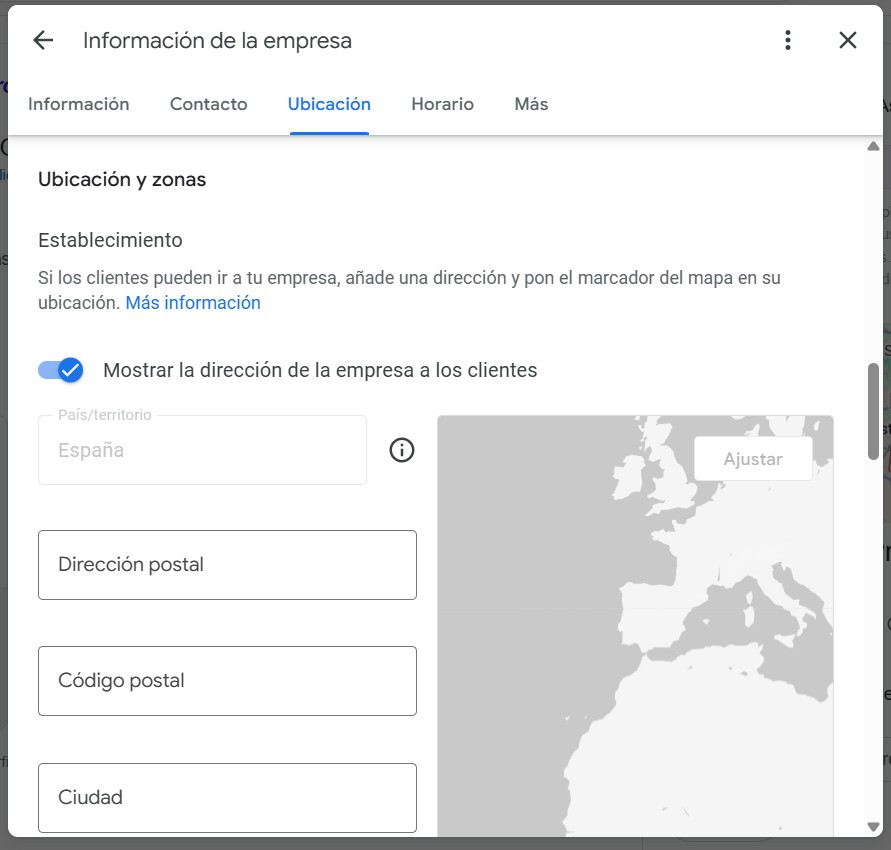View the Más tab
Image resolution: width=891 pixels, height=850 pixels.
point(531,104)
